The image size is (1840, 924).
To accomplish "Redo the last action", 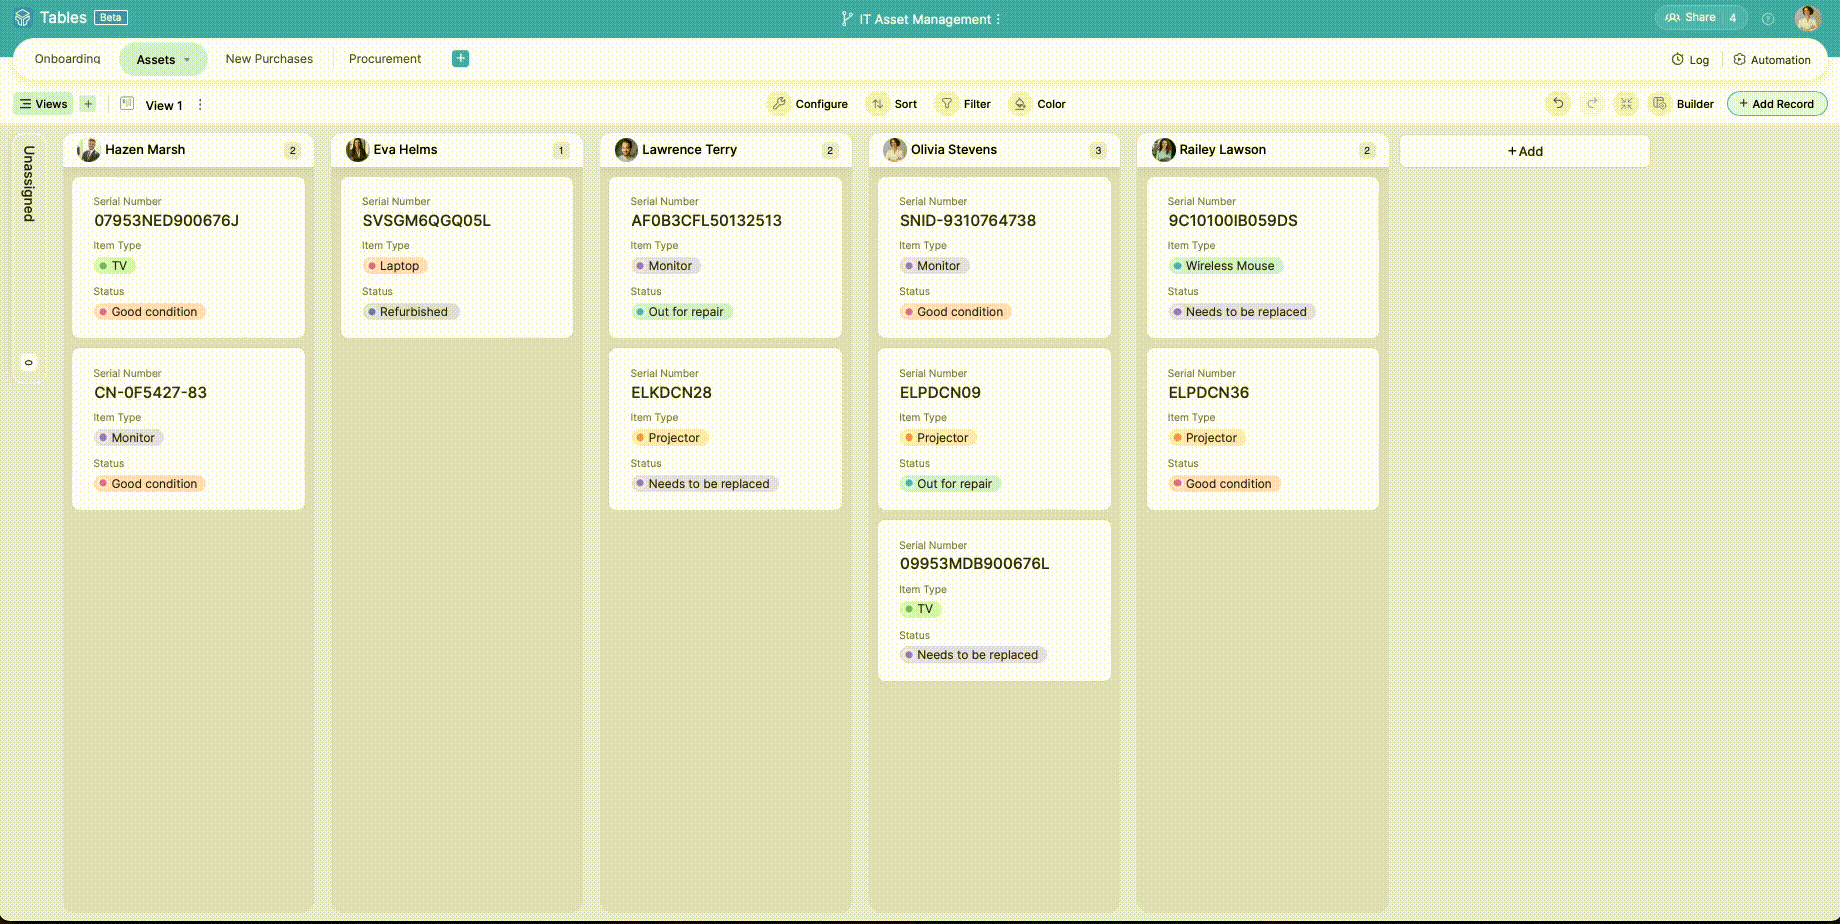I will click(x=1592, y=103).
